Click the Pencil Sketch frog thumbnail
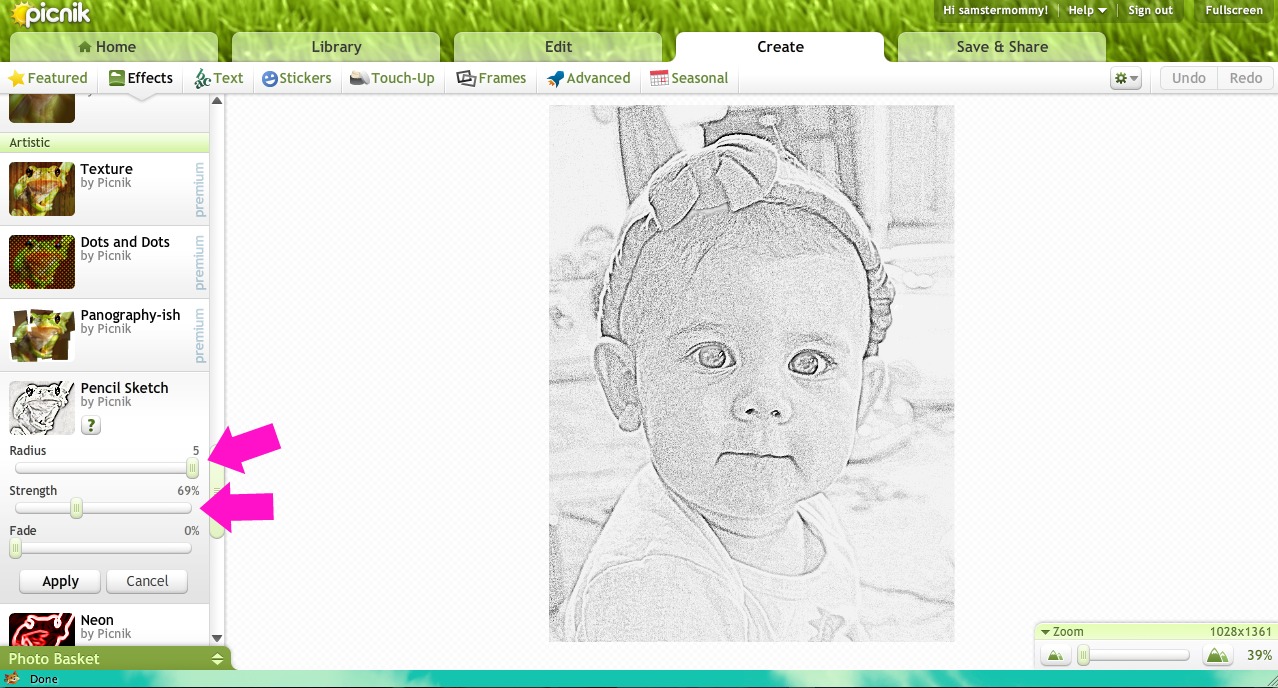This screenshot has height=688, width=1278. (42, 407)
